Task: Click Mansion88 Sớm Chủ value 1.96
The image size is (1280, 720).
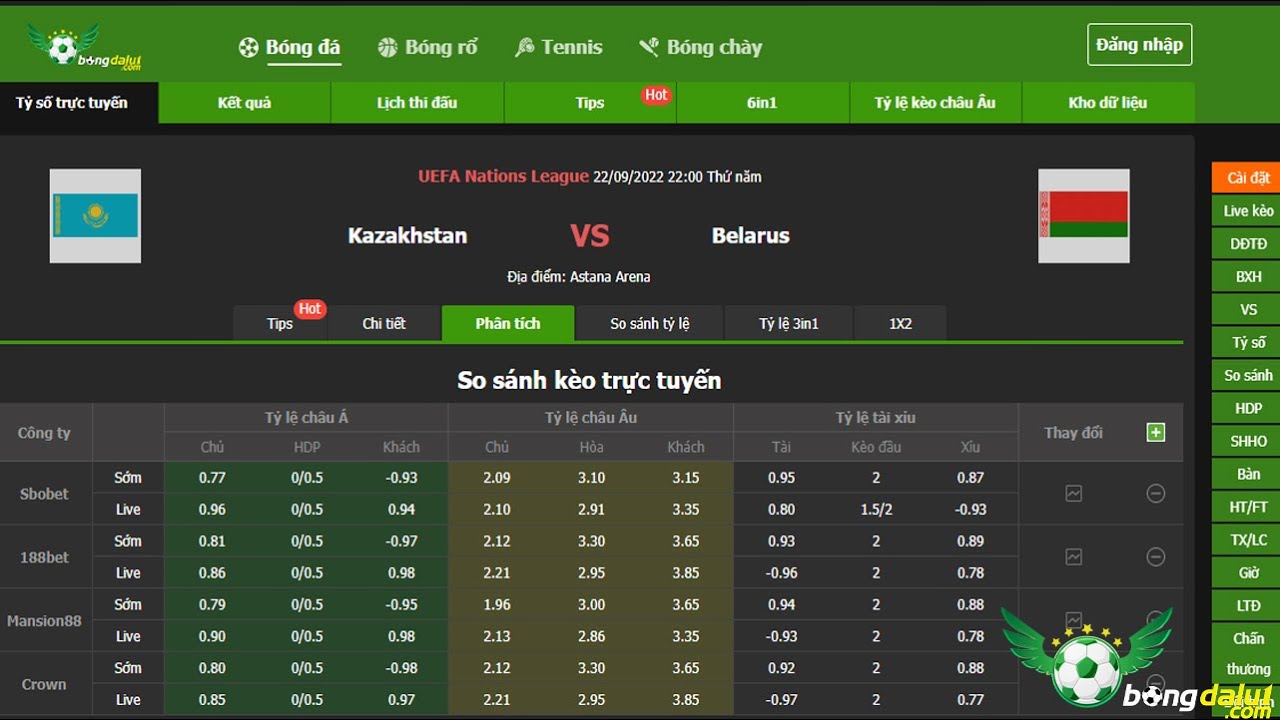Action: click(497, 604)
